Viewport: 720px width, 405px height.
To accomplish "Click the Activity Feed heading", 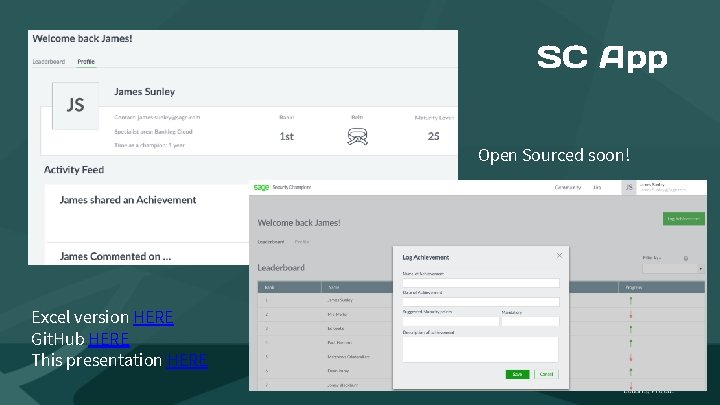I will pos(74,170).
